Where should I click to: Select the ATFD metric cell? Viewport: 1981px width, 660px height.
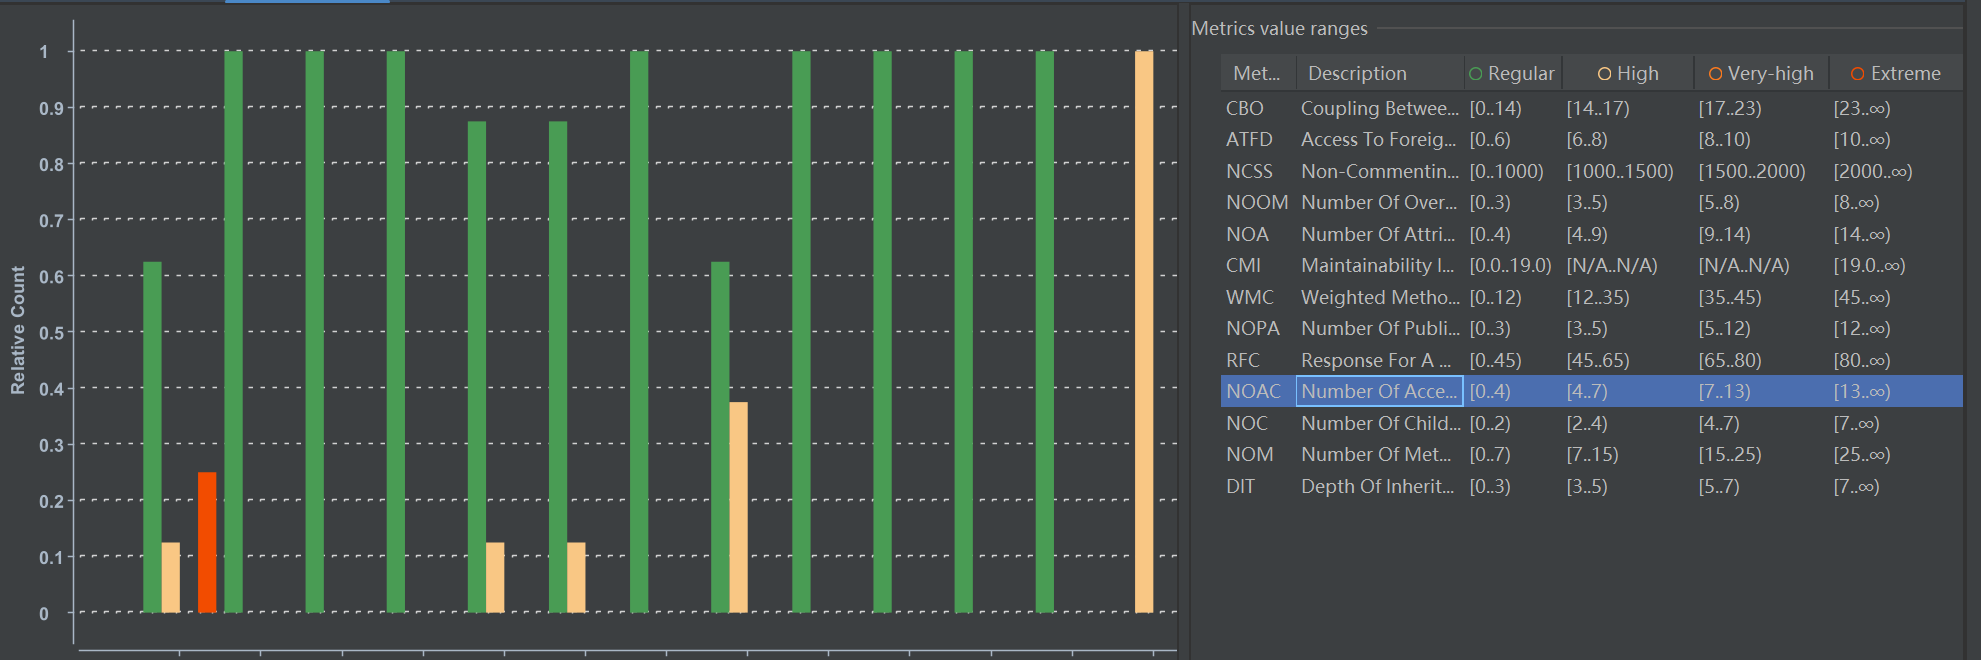pos(1258,139)
